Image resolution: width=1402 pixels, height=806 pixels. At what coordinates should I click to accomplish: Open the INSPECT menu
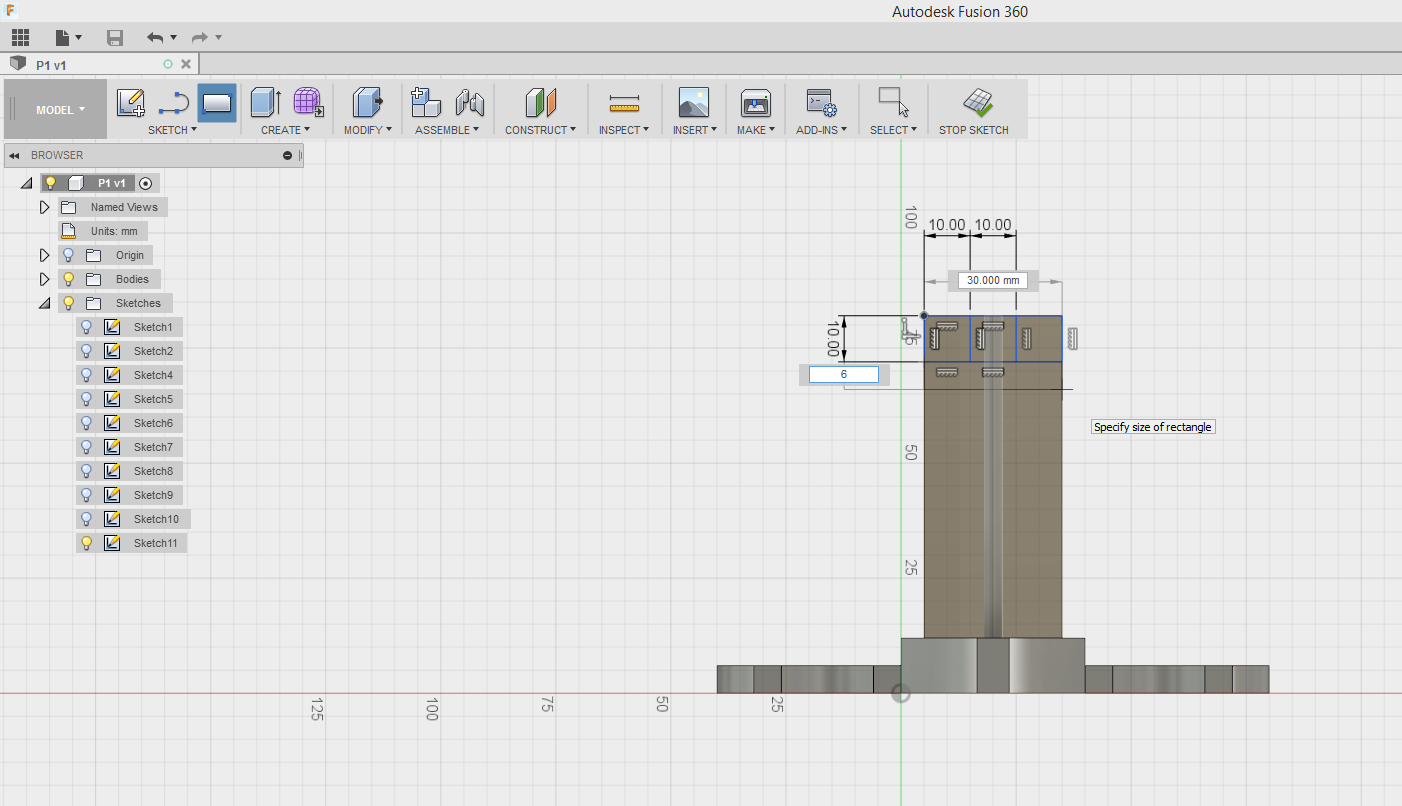[x=624, y=130]
